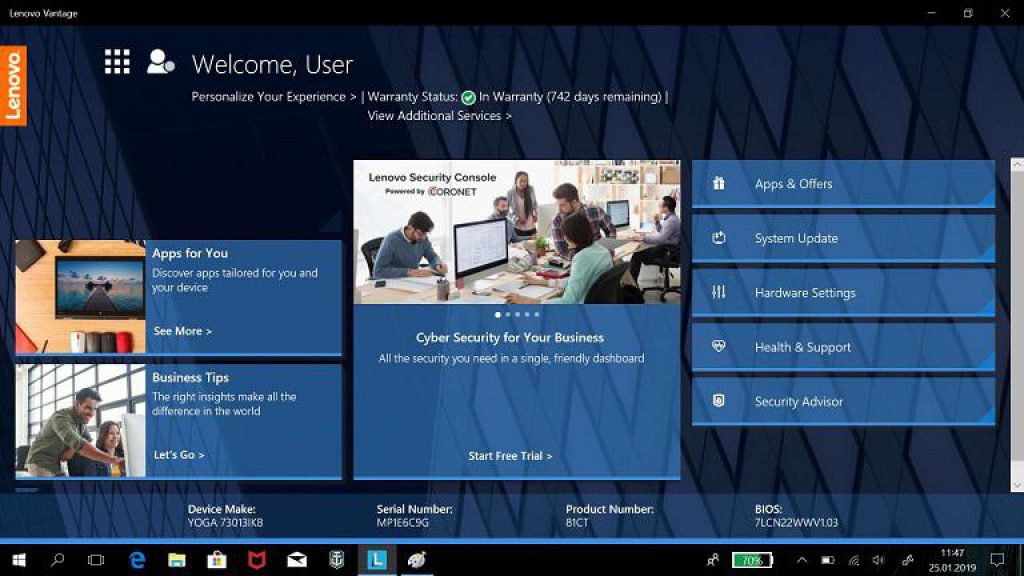Click the user profile icon
Image resolution: width=1024 pixels, height=576 pixels.
tap(160, 62)
